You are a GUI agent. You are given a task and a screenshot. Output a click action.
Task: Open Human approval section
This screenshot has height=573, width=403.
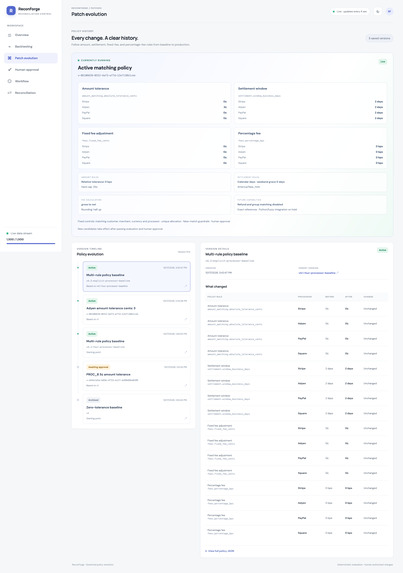pyautogui.click(x=31, y=69)
